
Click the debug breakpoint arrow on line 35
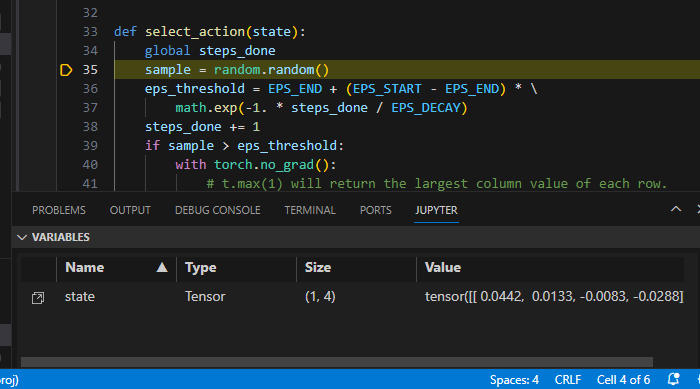point(66,70)
